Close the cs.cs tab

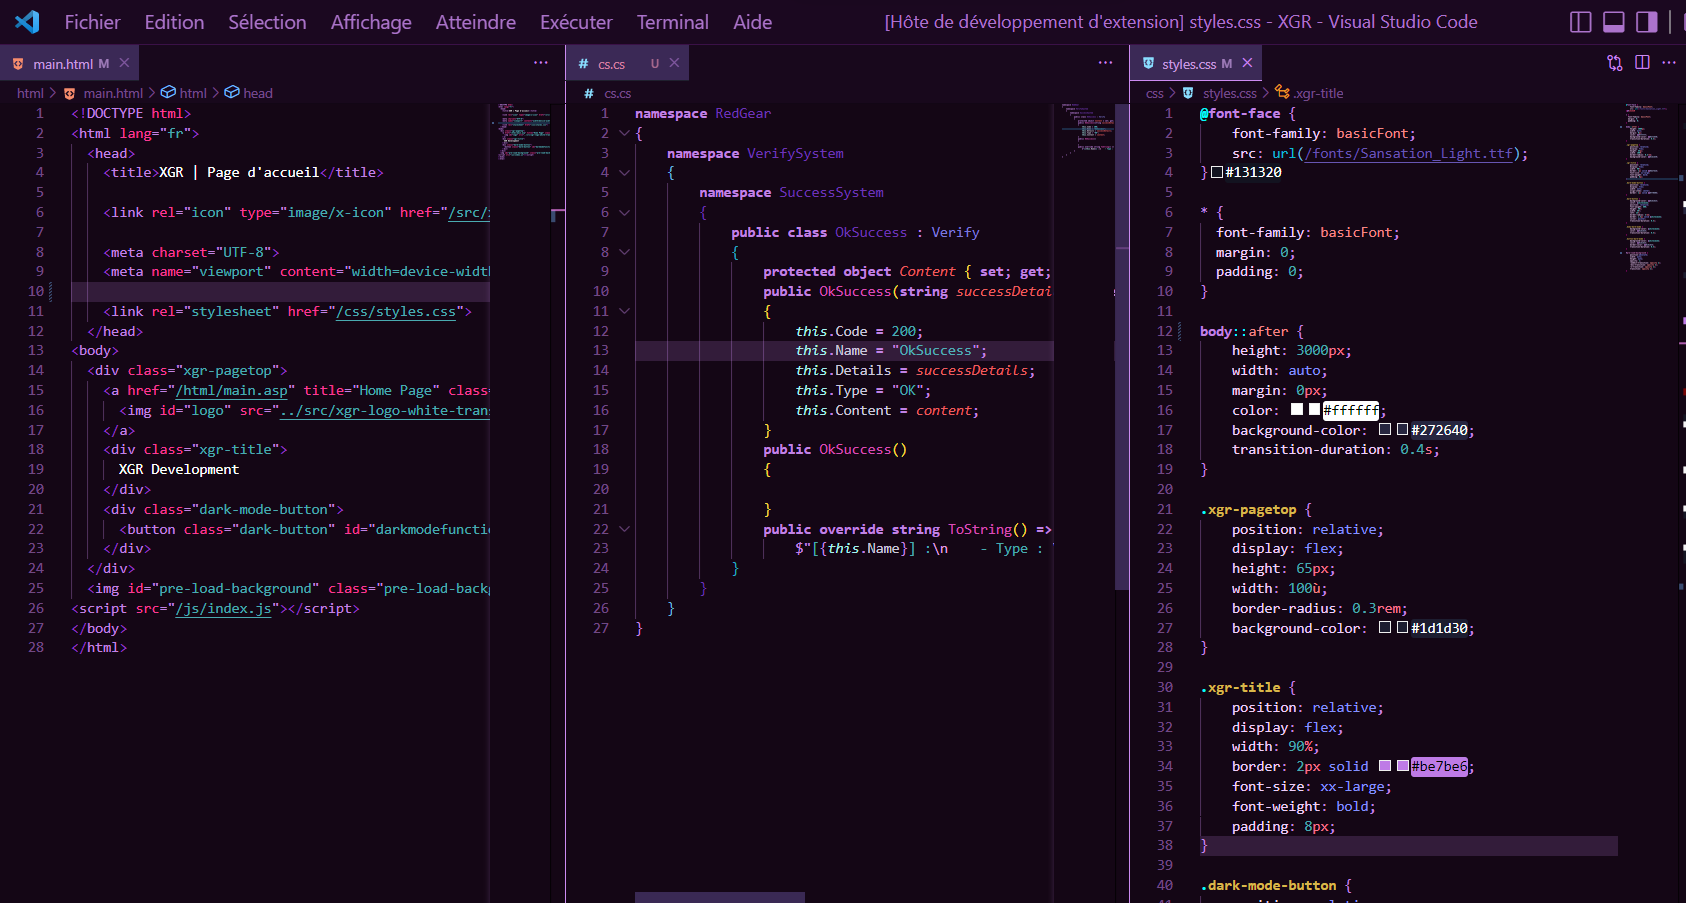click(x=674, y=63)
